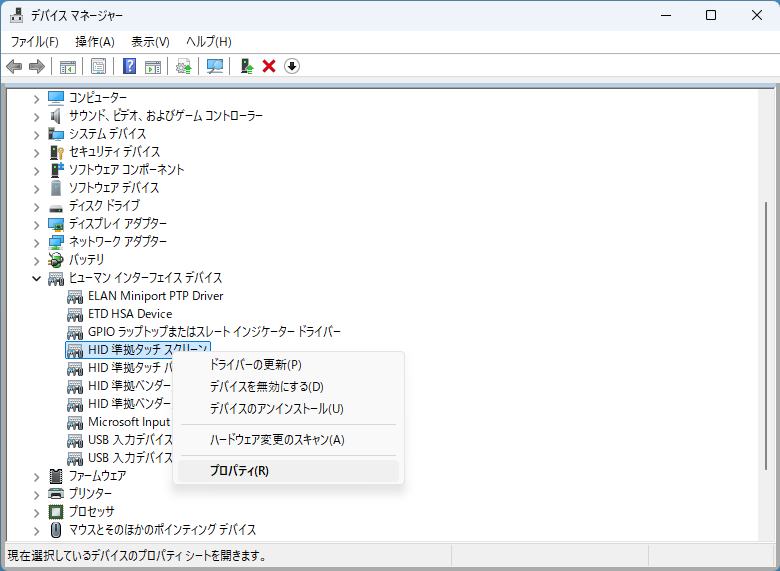Select the セキュリティ デバイス label

pyautogui.click(x=114, y=152)
